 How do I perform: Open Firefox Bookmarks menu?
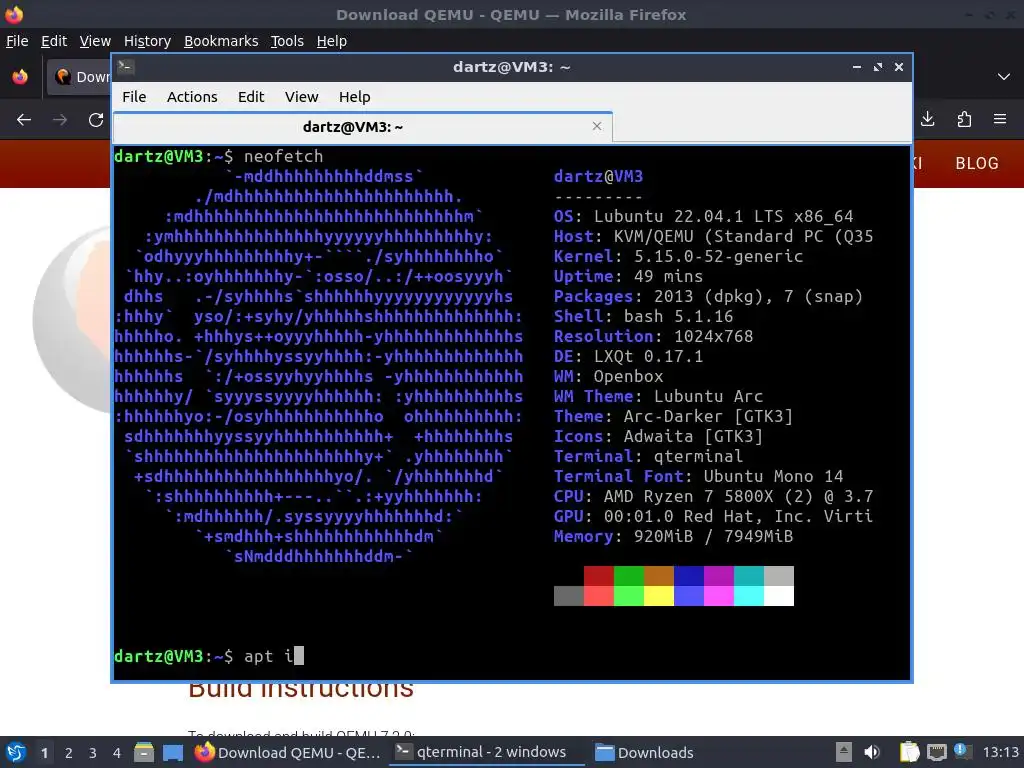(221, 41)
